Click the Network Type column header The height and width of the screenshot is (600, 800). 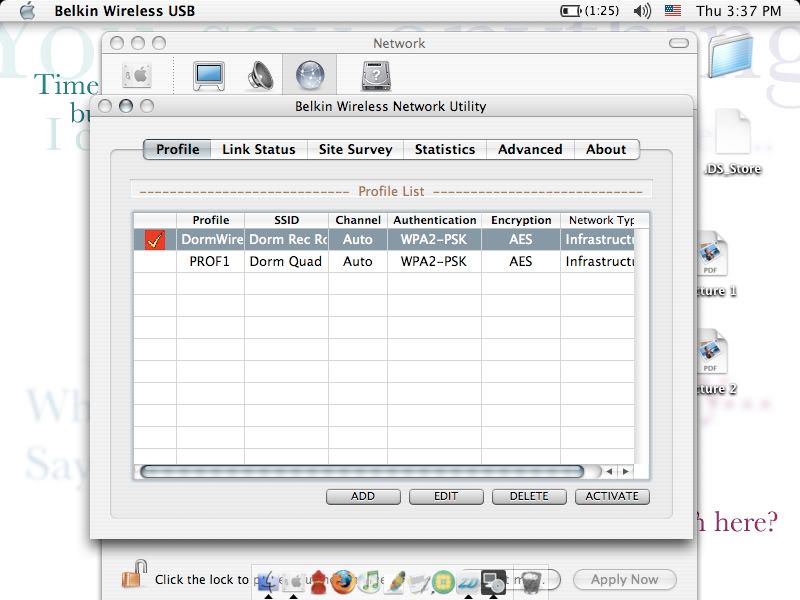601,220
